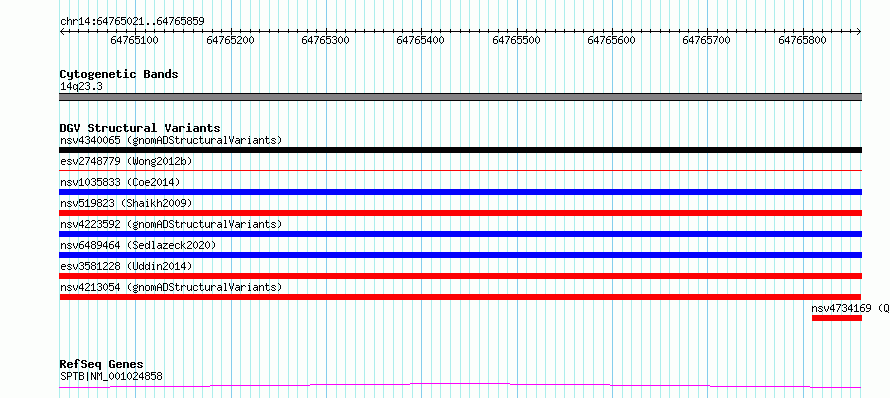The height and width of the screenshot is (398, 890).
Task: Open the DGV Structural Variants track heading
Action: coord(140,128)
